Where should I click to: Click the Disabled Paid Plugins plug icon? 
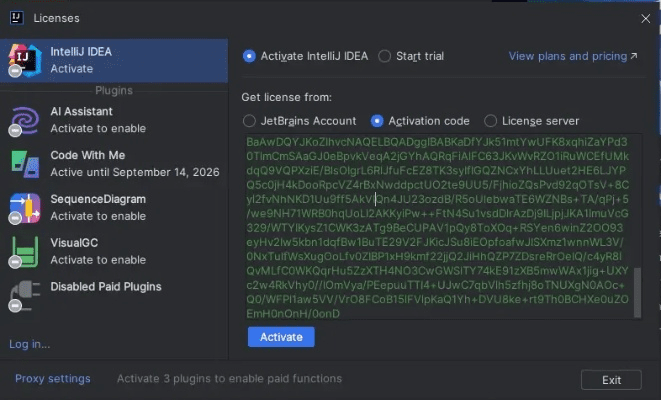(24, 294)
